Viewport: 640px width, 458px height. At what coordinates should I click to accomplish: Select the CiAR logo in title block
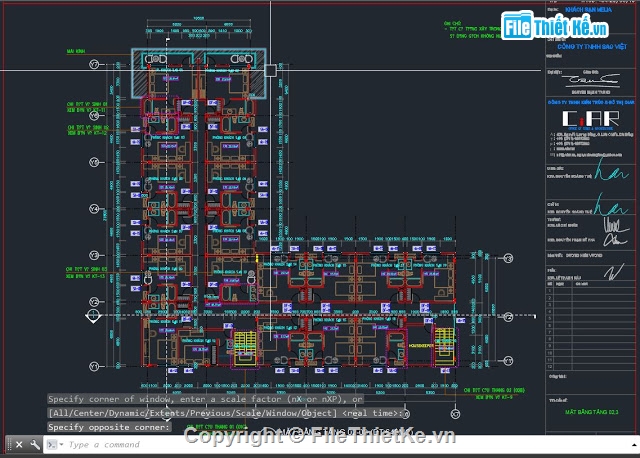(x=591, y=119)
